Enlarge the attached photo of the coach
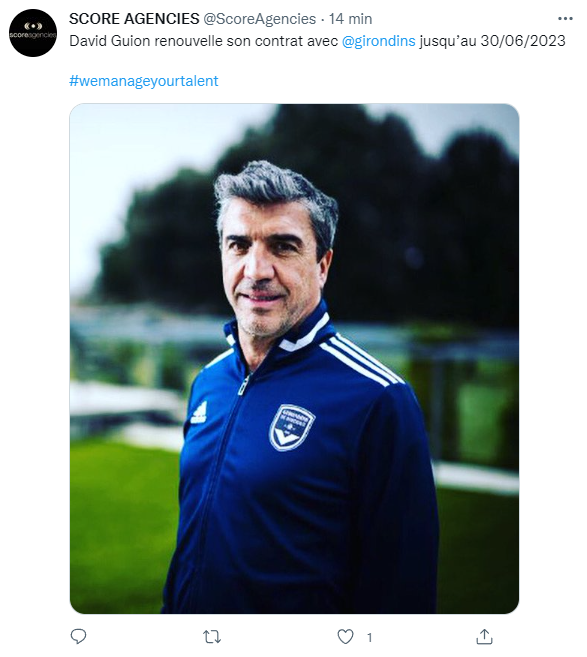Screen dimensions: 587x657 coord(294,359)
